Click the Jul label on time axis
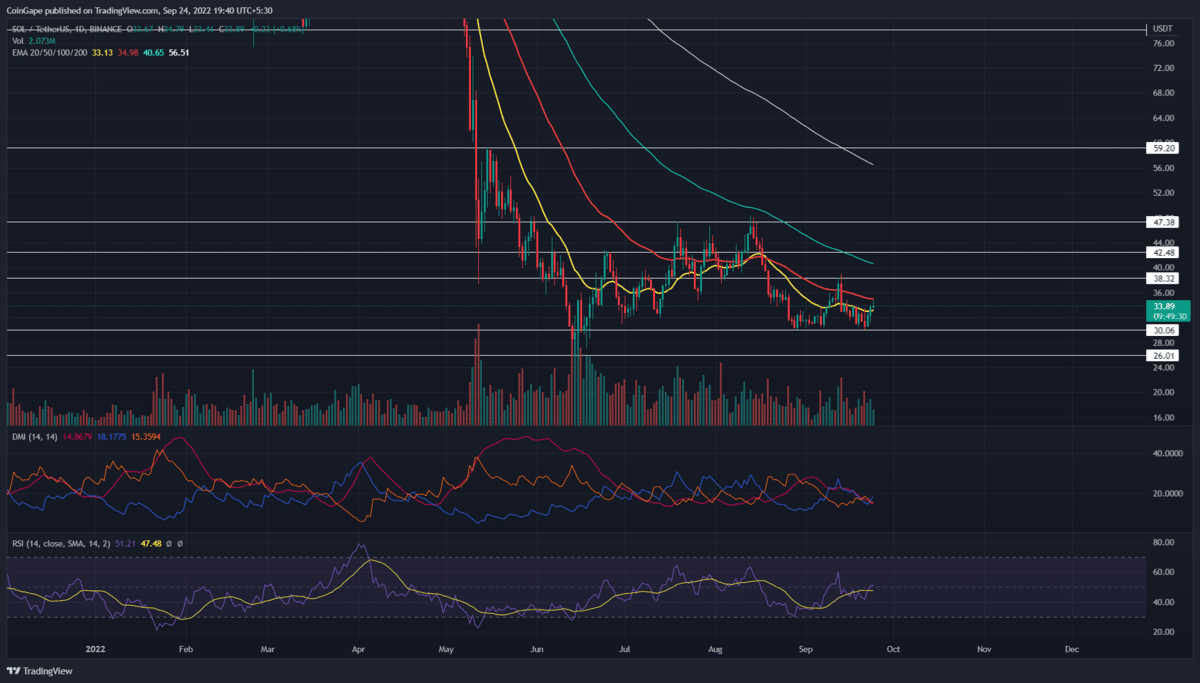This screenshot has height=683, width=1200. click(624, 649)
